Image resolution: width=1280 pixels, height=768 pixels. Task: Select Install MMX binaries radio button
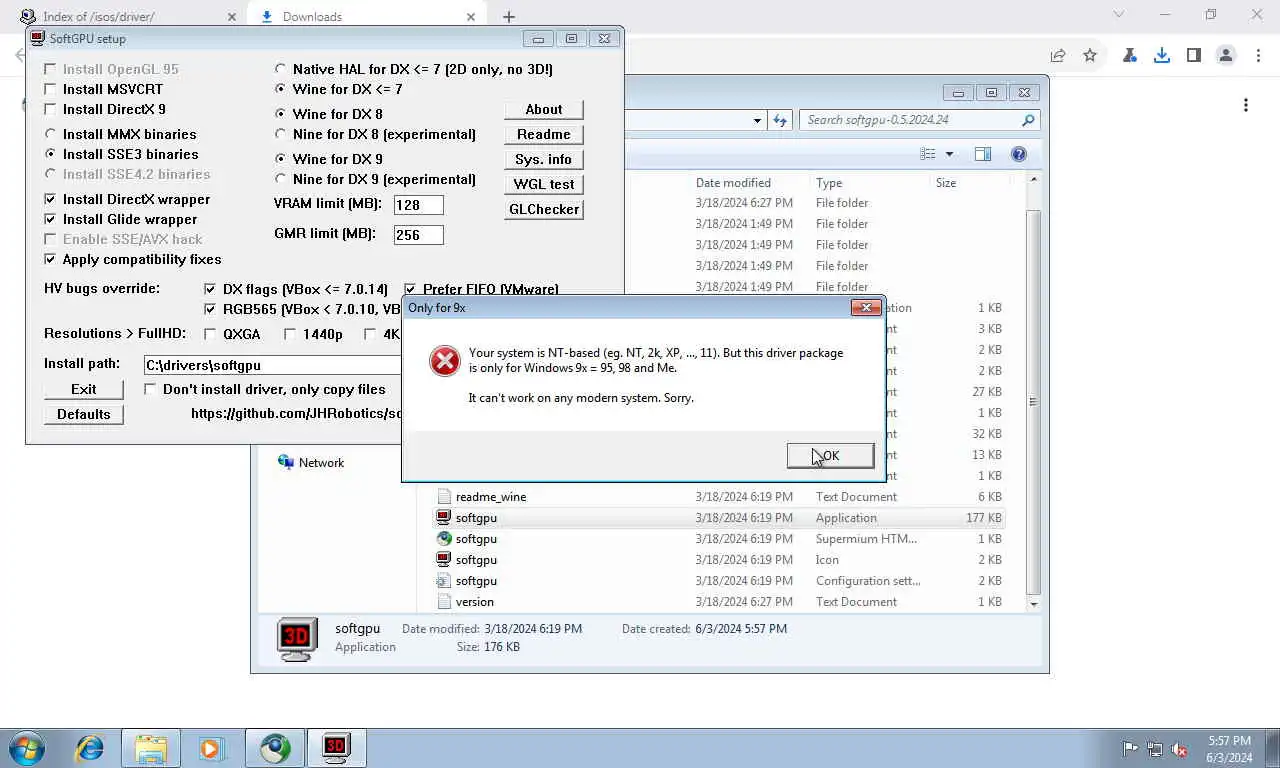coord(50,134)
